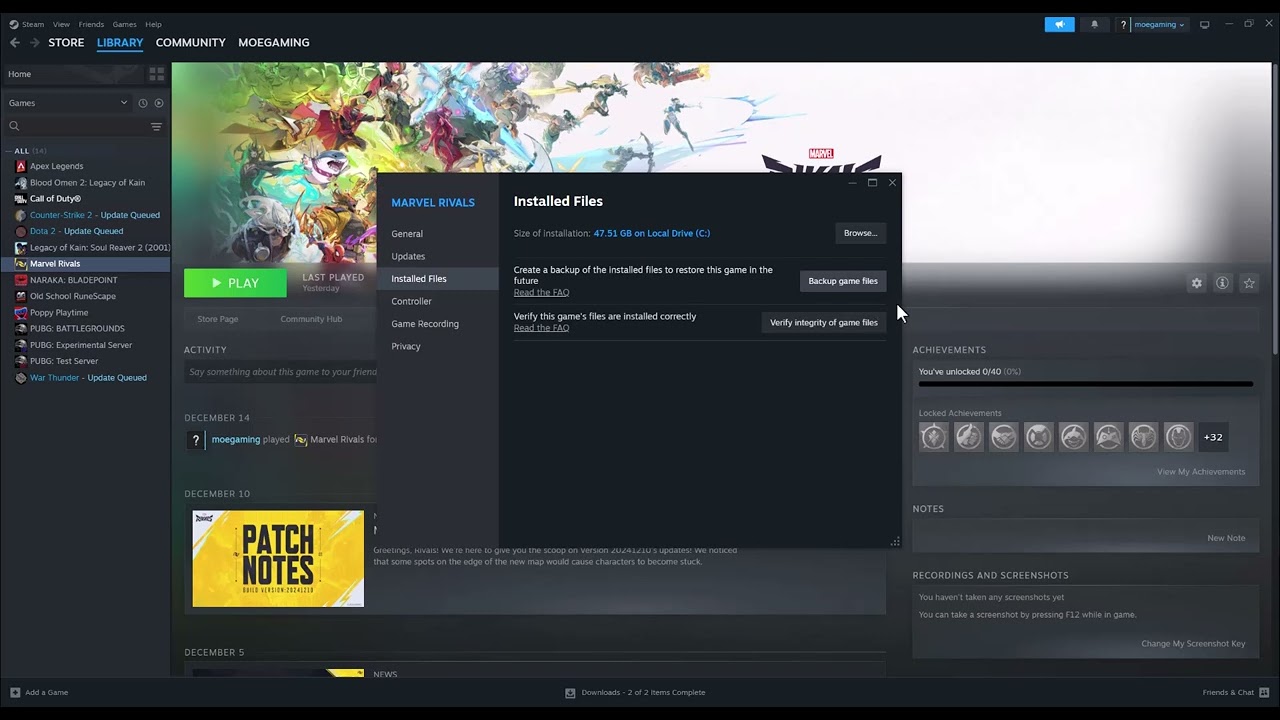Add Marvel Rivals to favorites star
Image resolution: width=1280 pixels, height=720 pixels.
pos(1249,283)
